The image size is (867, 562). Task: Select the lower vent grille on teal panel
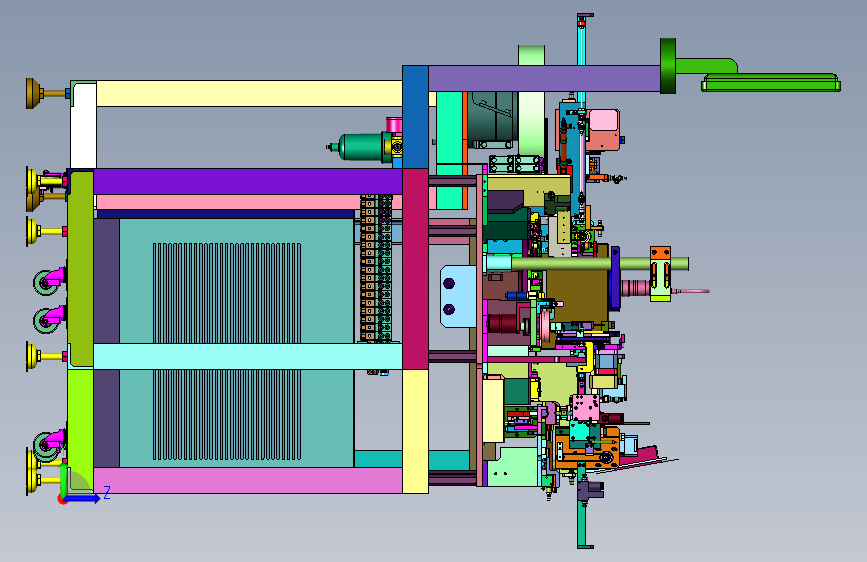[x=227, y=415]
